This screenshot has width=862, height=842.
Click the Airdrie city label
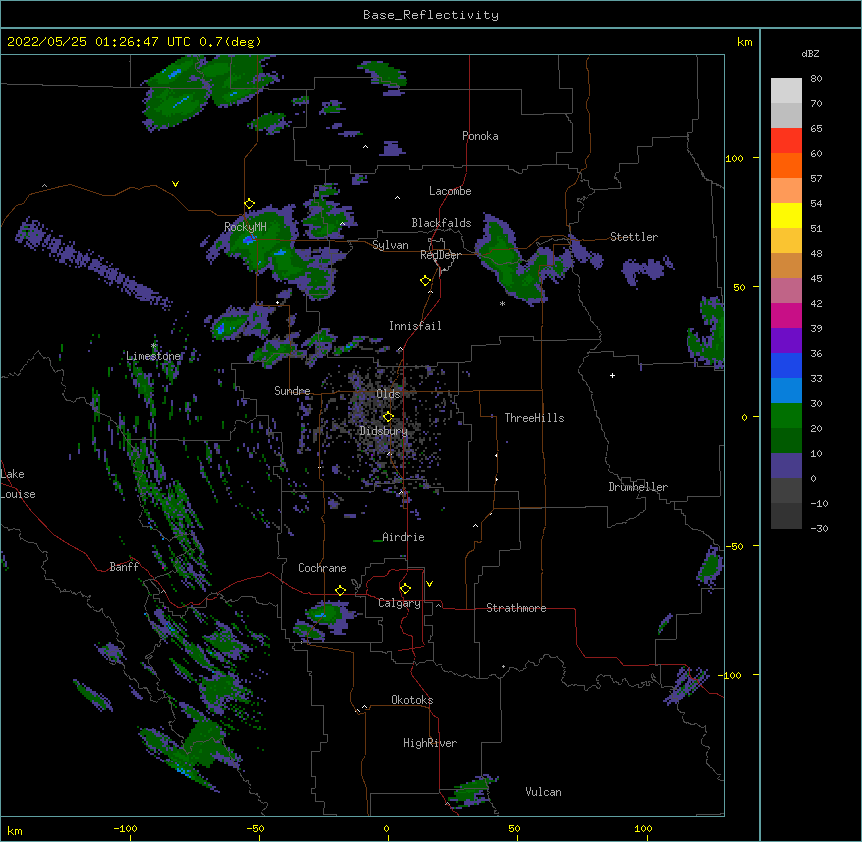click(x=403, y=537)
